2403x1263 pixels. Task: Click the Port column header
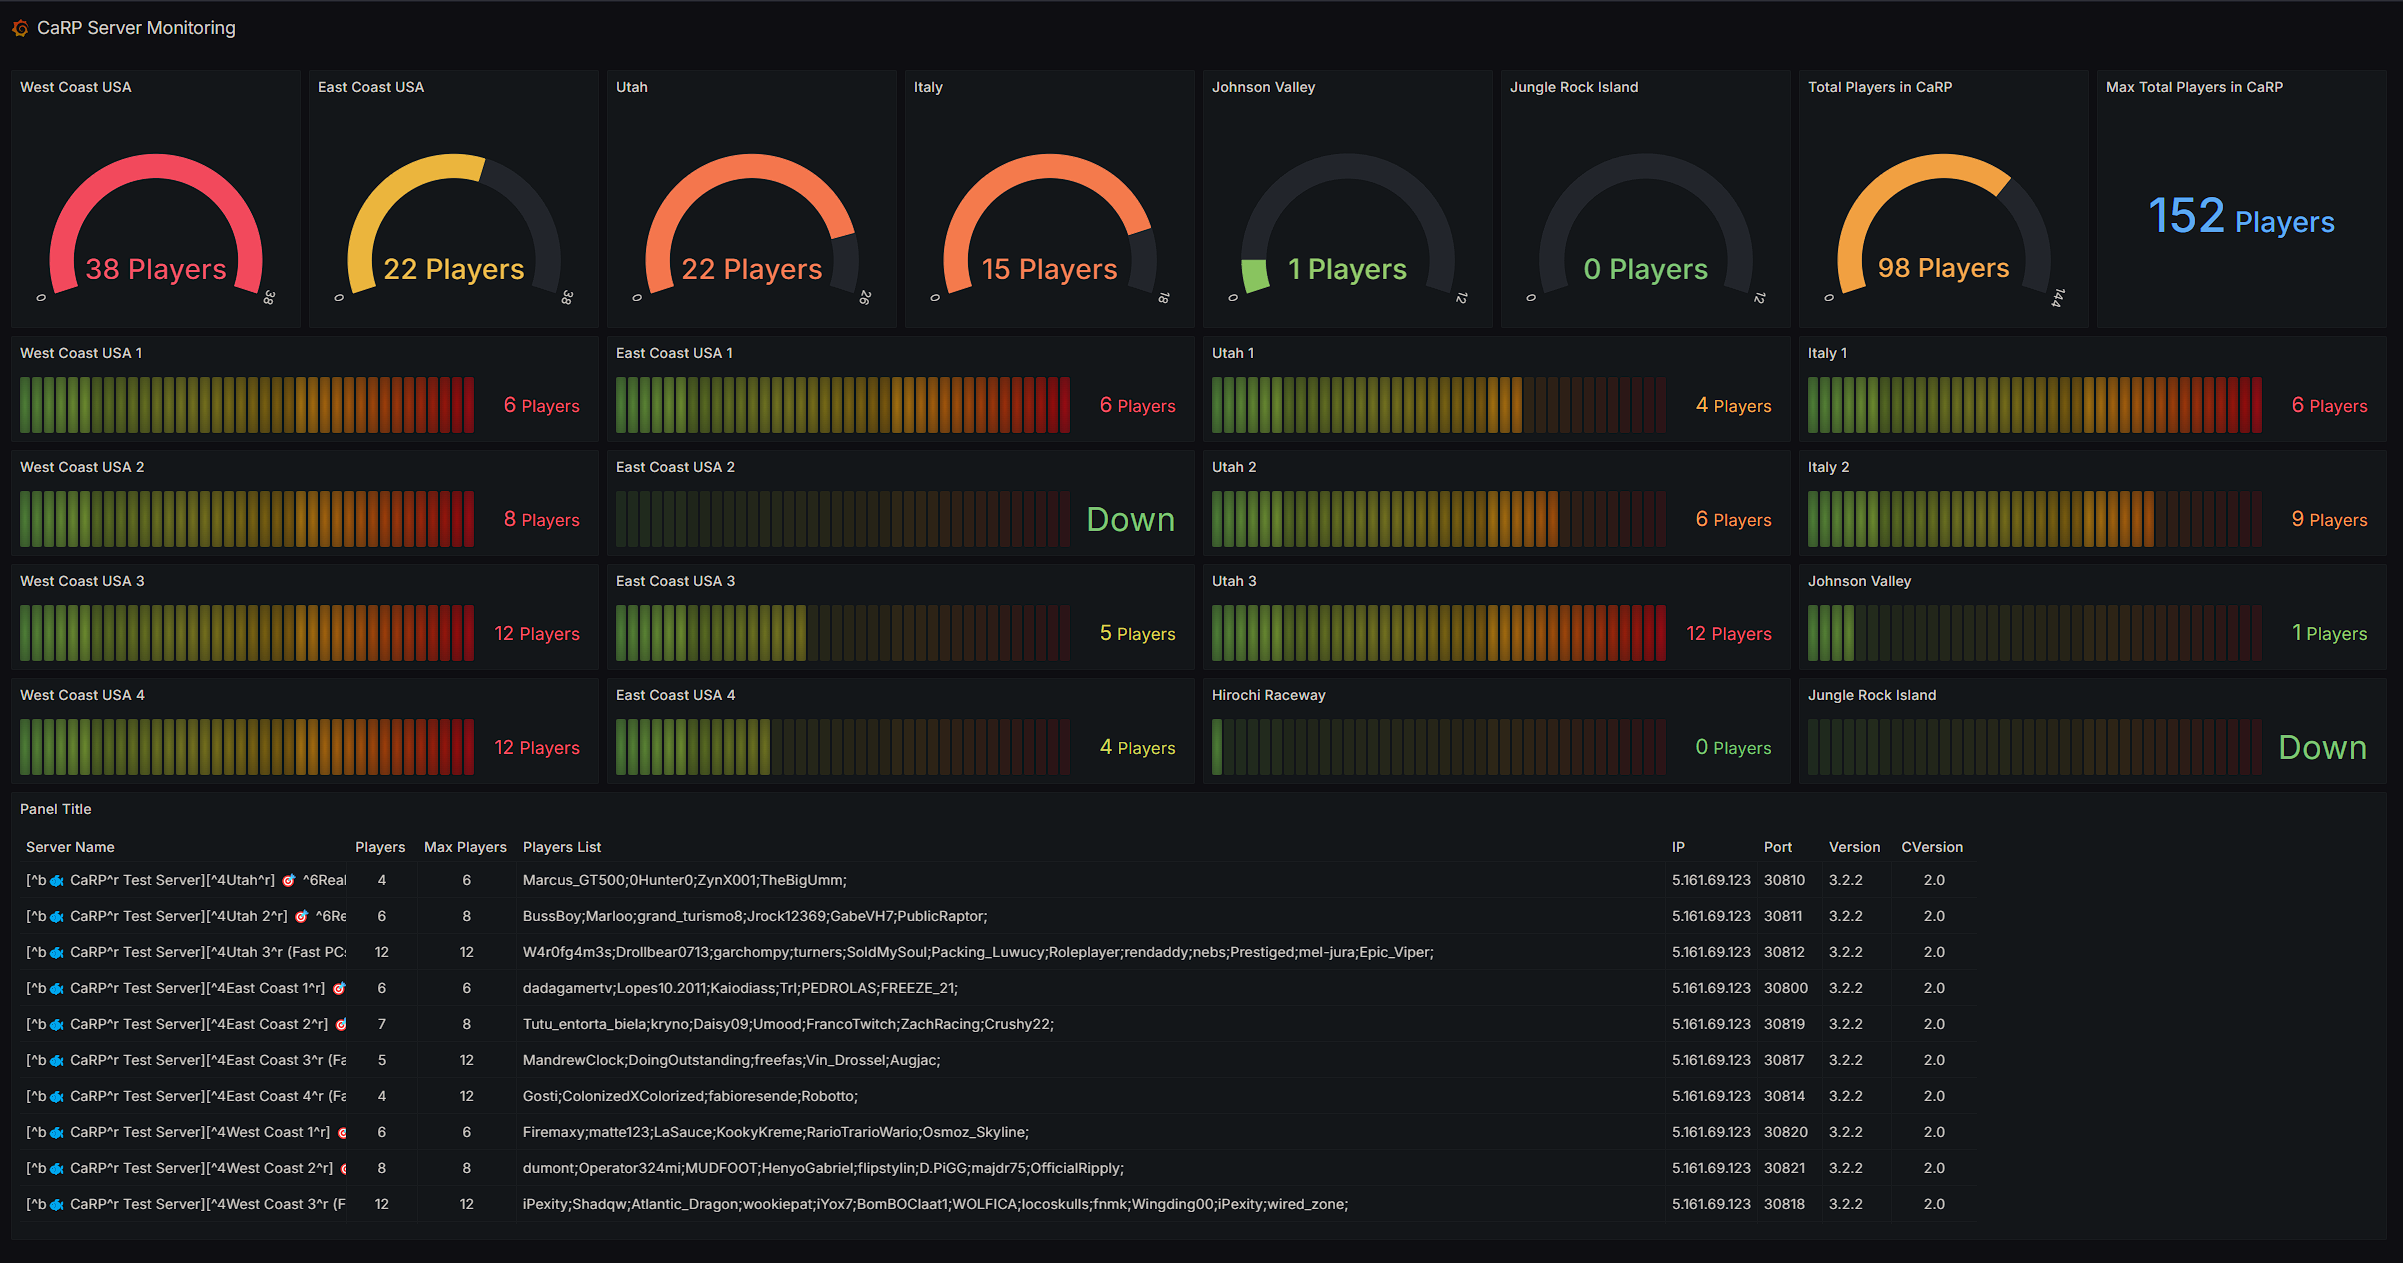(x=1778, y=847)
